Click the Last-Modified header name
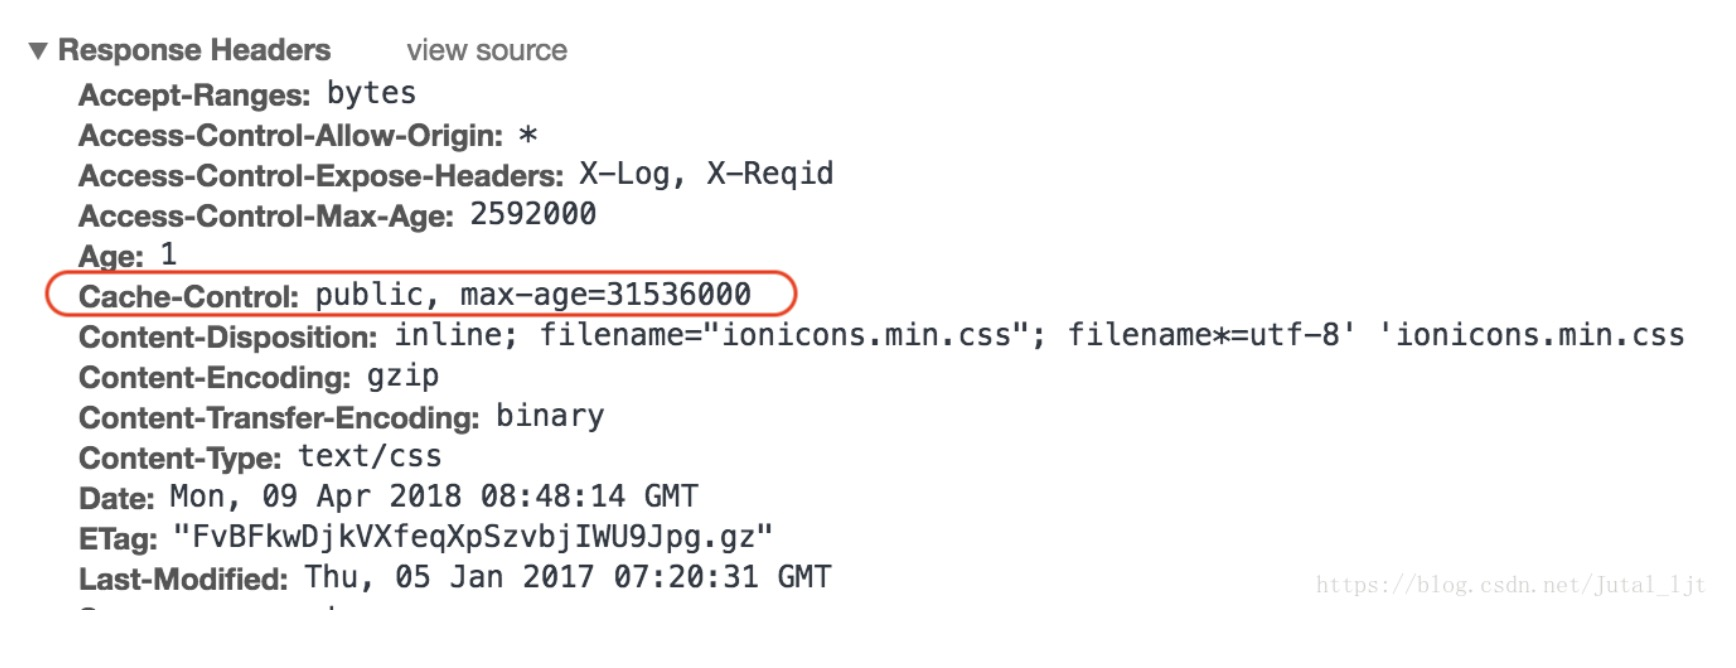The width and height of the screenshot is (1736, 668). coord(183,579)
